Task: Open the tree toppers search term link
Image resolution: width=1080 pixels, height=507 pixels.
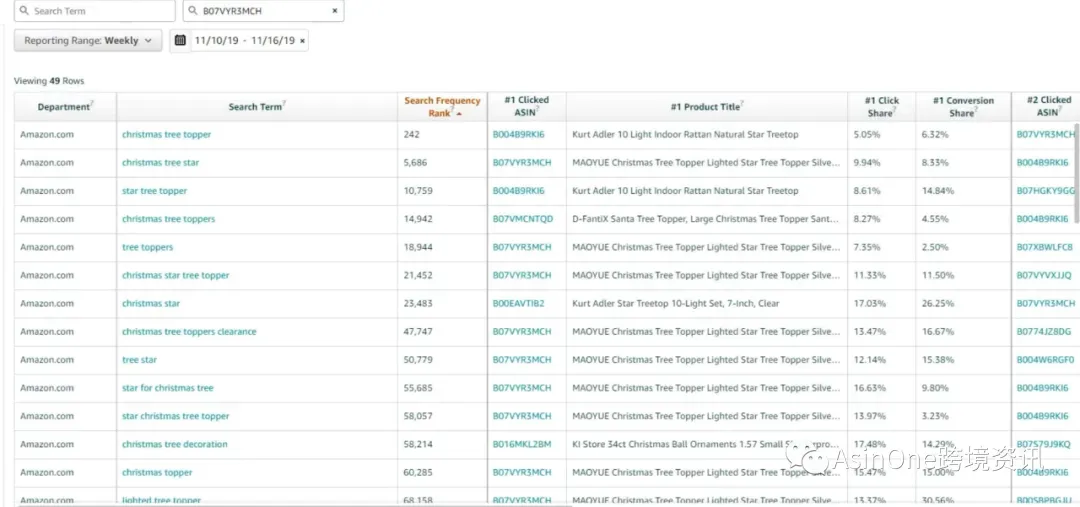Action: (x=147, y=247)
